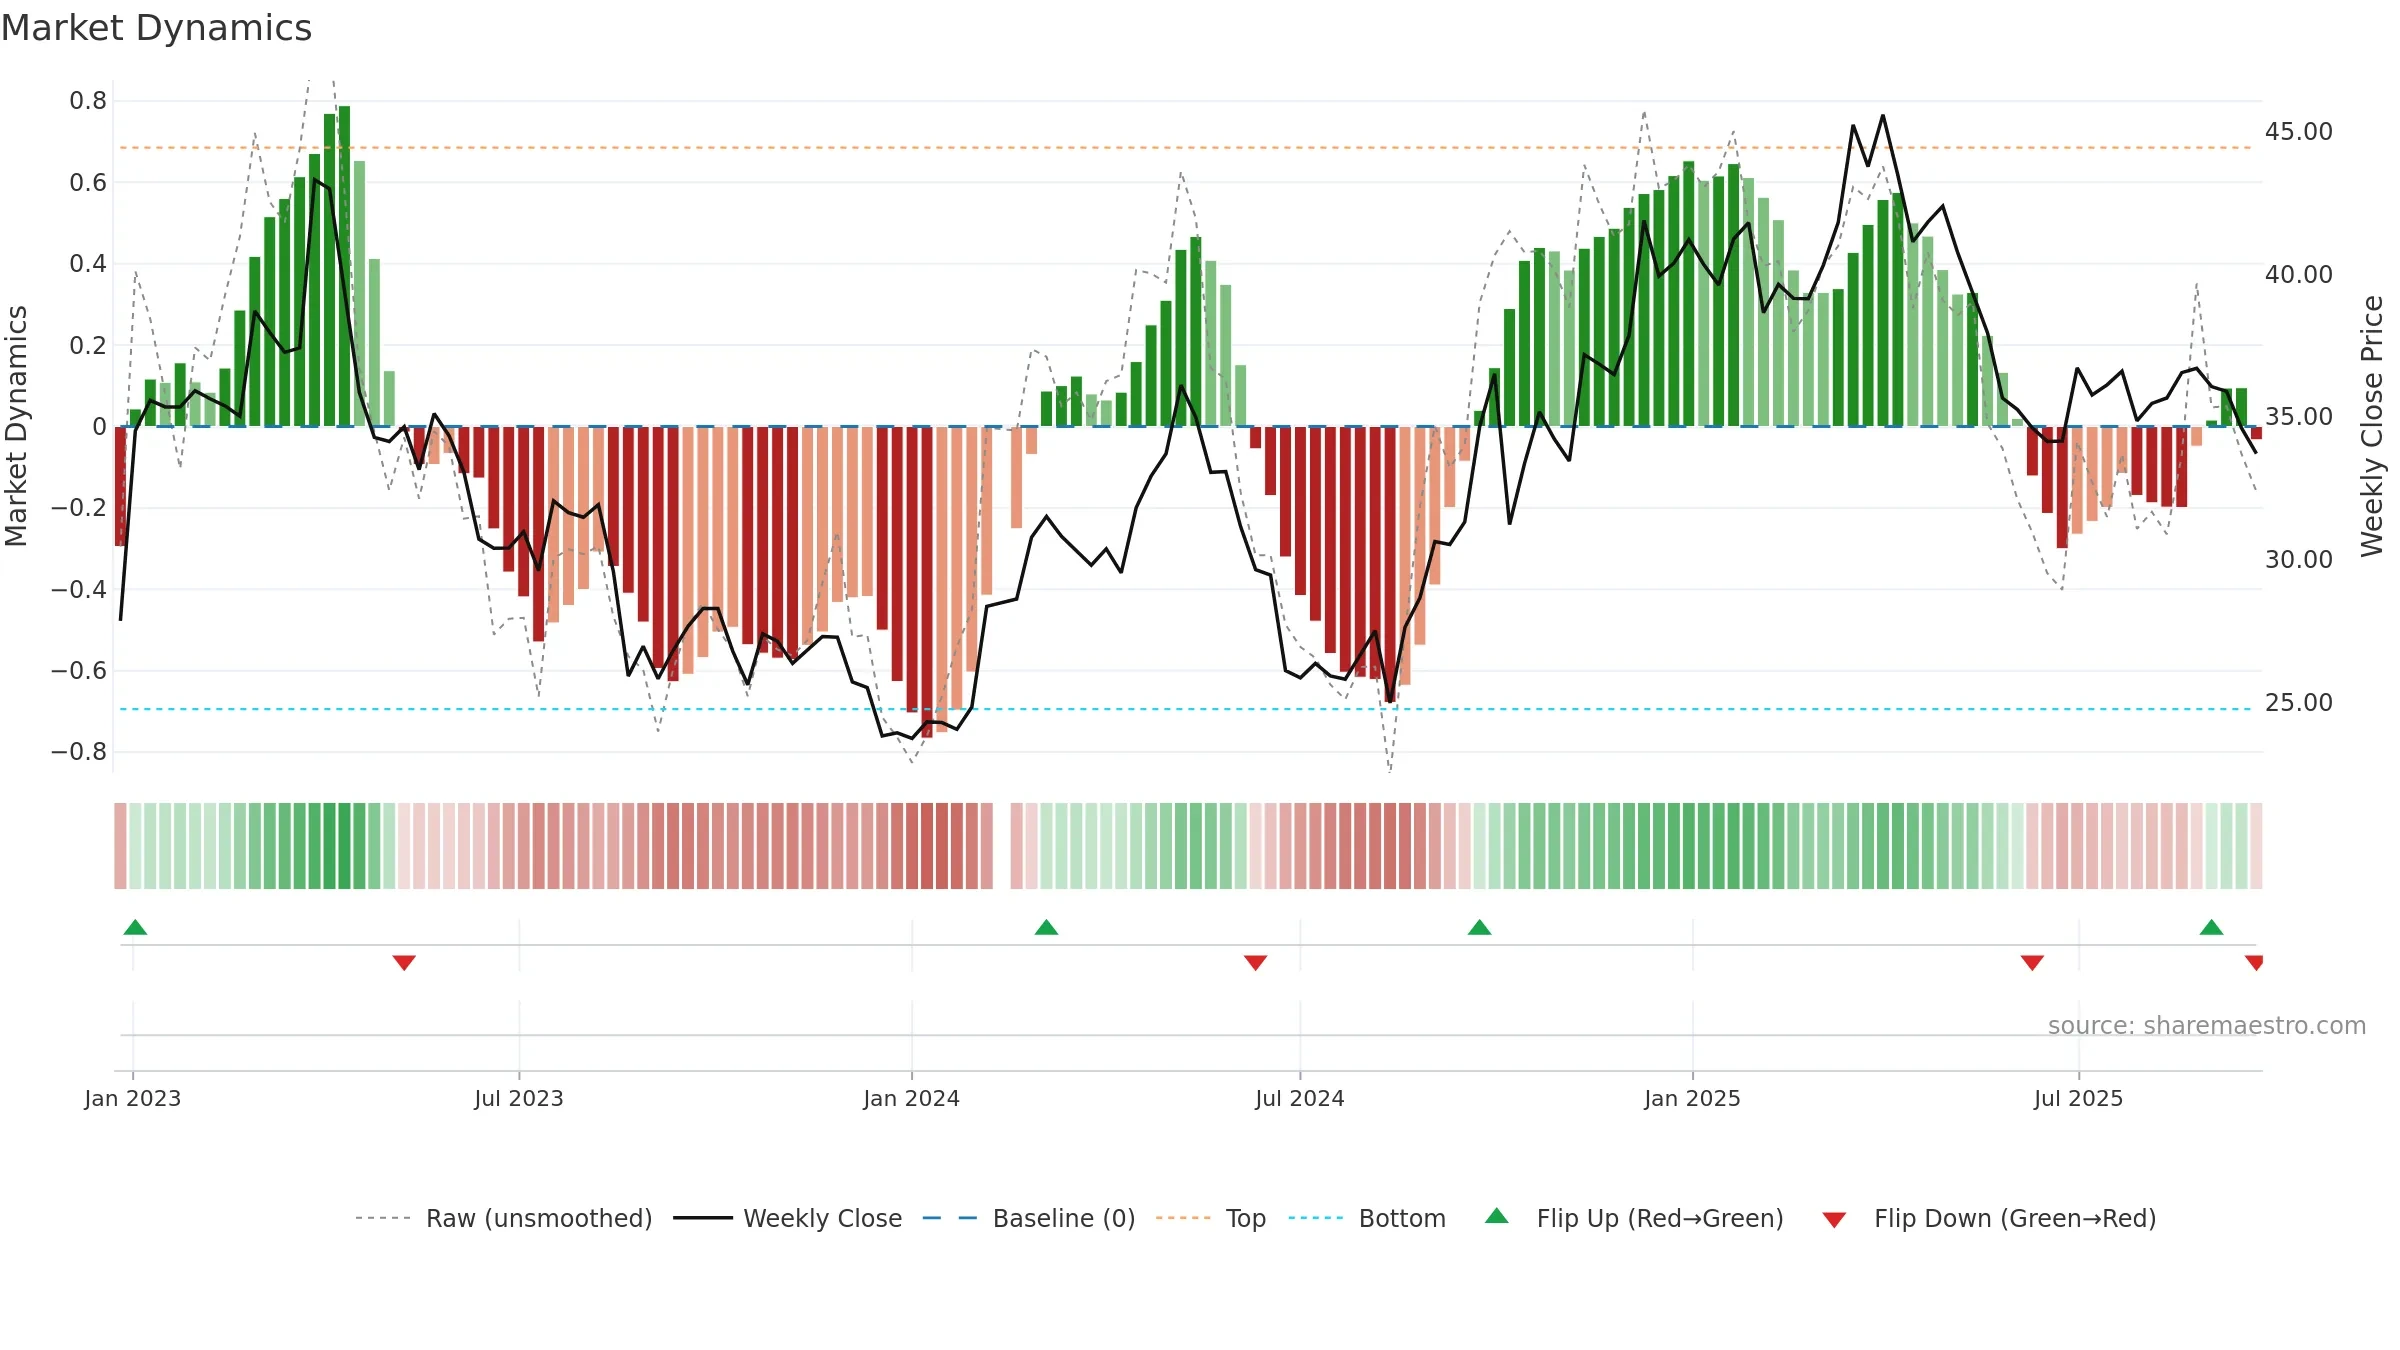The image size is (2400, 1350).
Task: Click the Flip Up marker near March 2024
Action: pyautogui.click(x=1046, y=927)
